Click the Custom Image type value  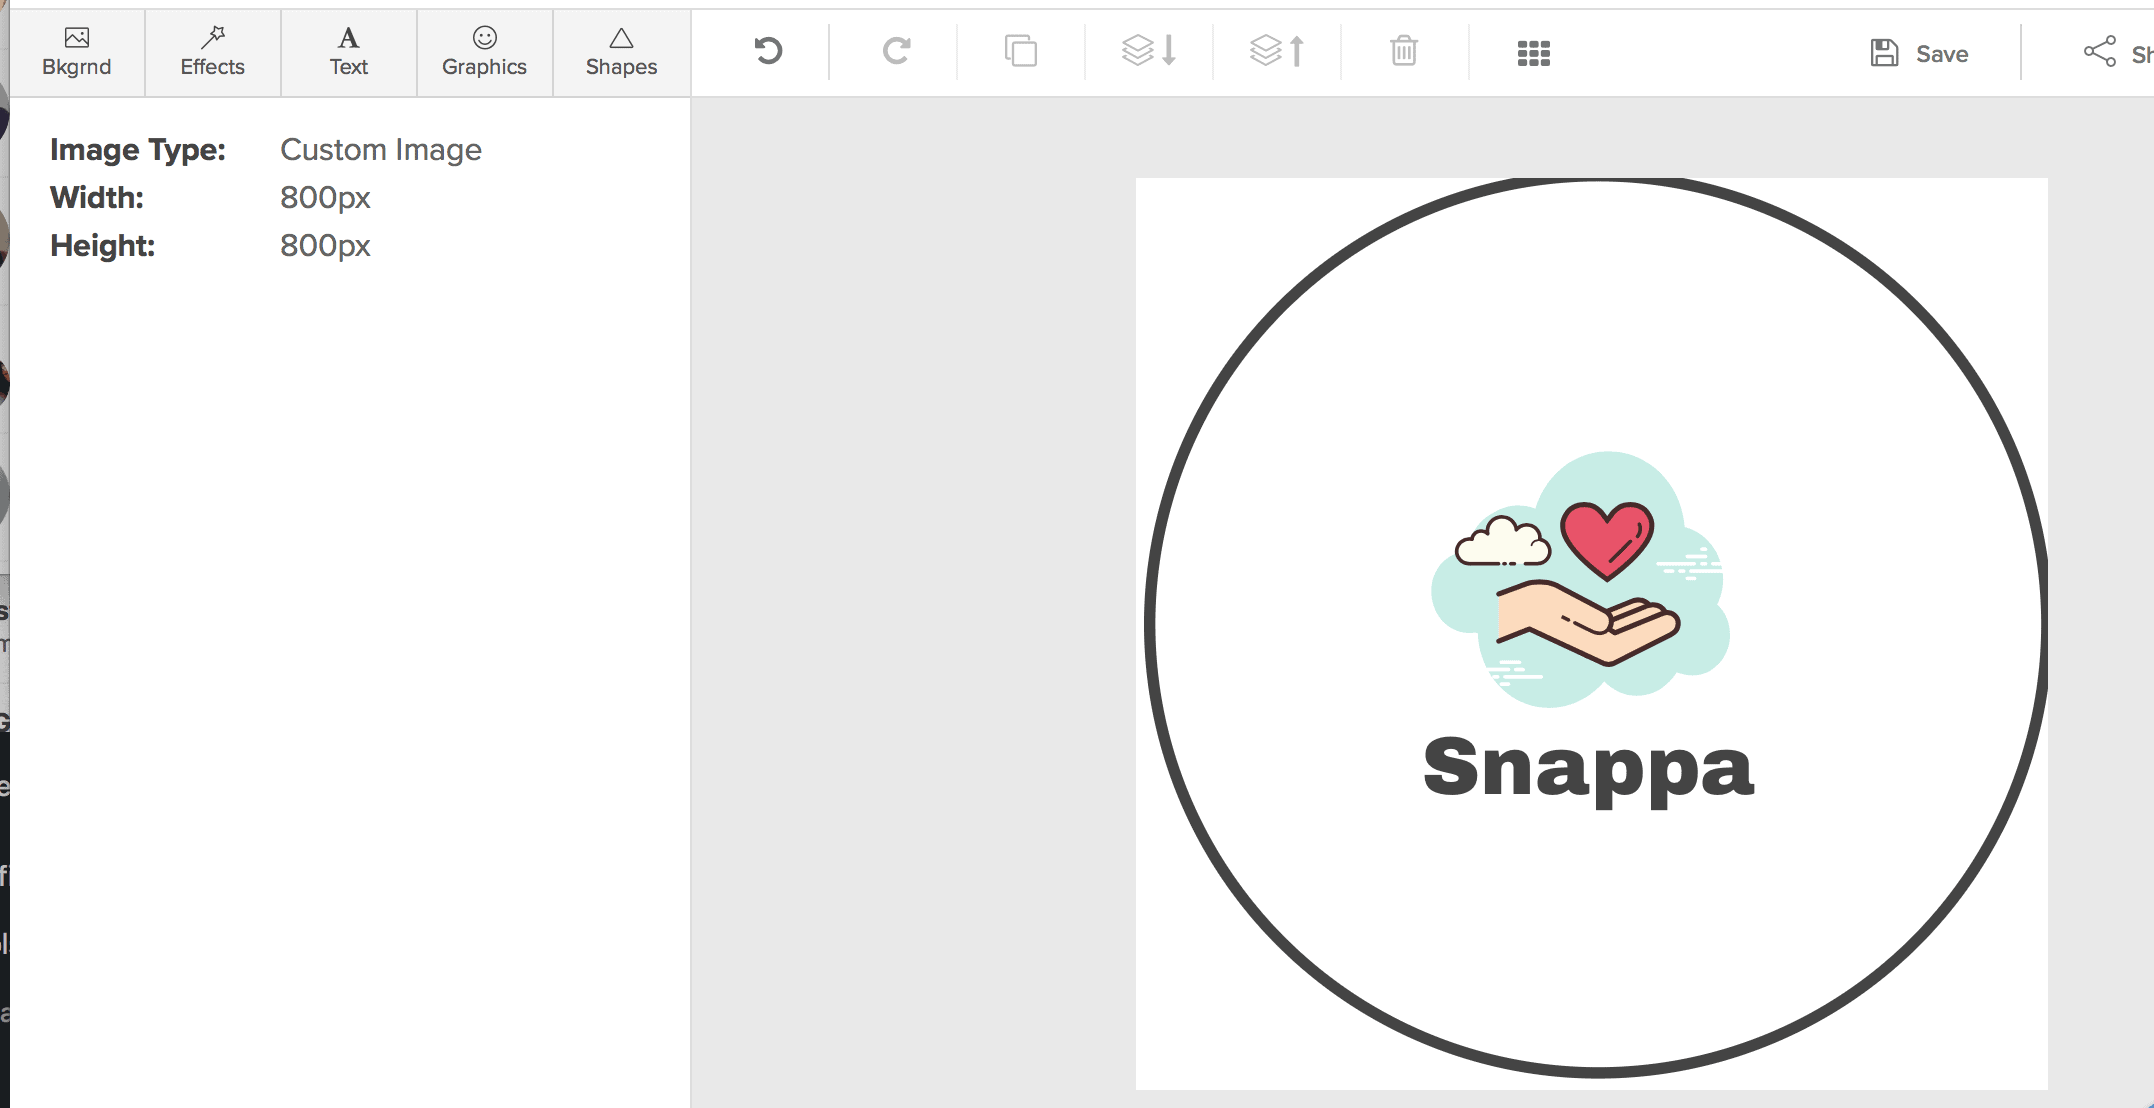point(381,150)
